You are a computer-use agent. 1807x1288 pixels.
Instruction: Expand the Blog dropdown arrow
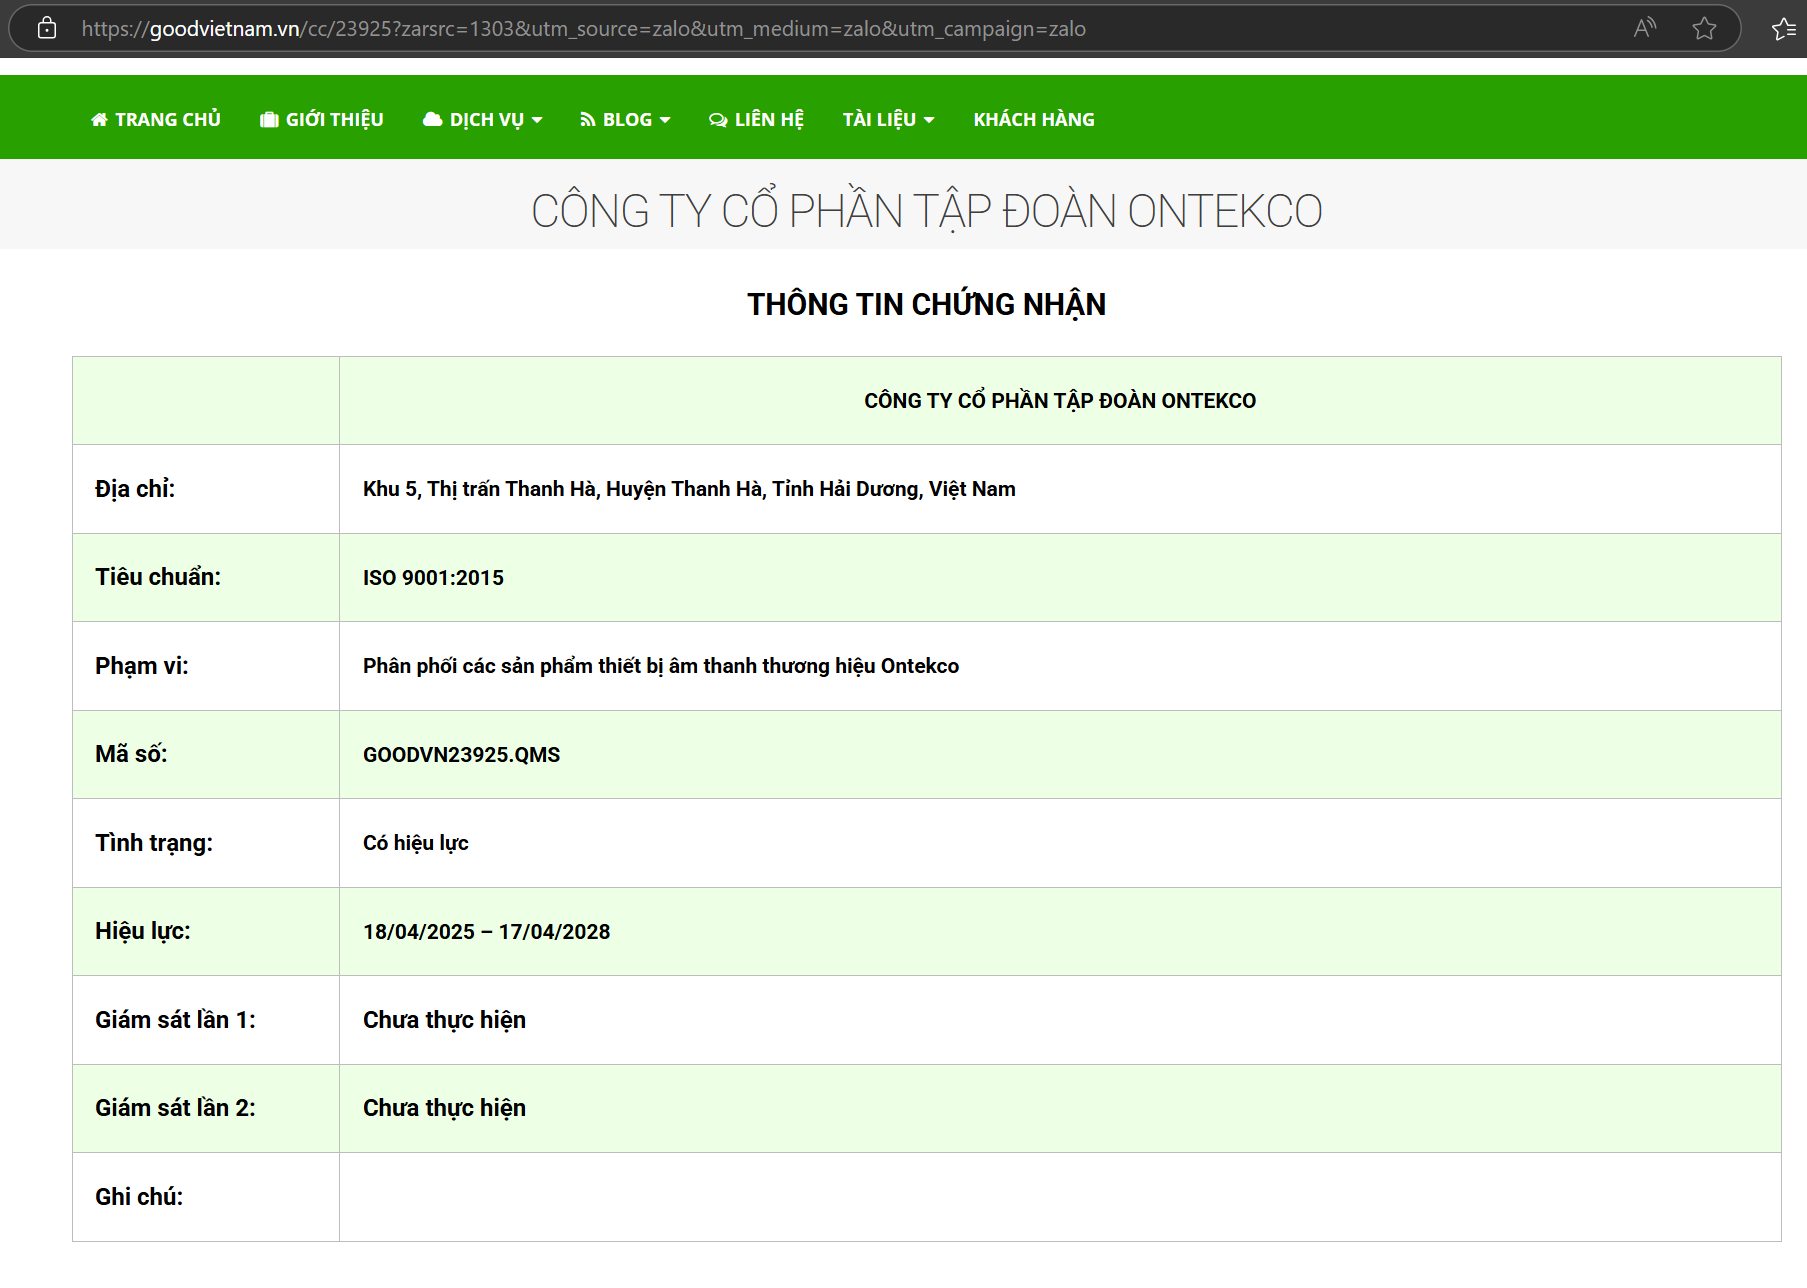pyautogui.click(x=665, y=120)
